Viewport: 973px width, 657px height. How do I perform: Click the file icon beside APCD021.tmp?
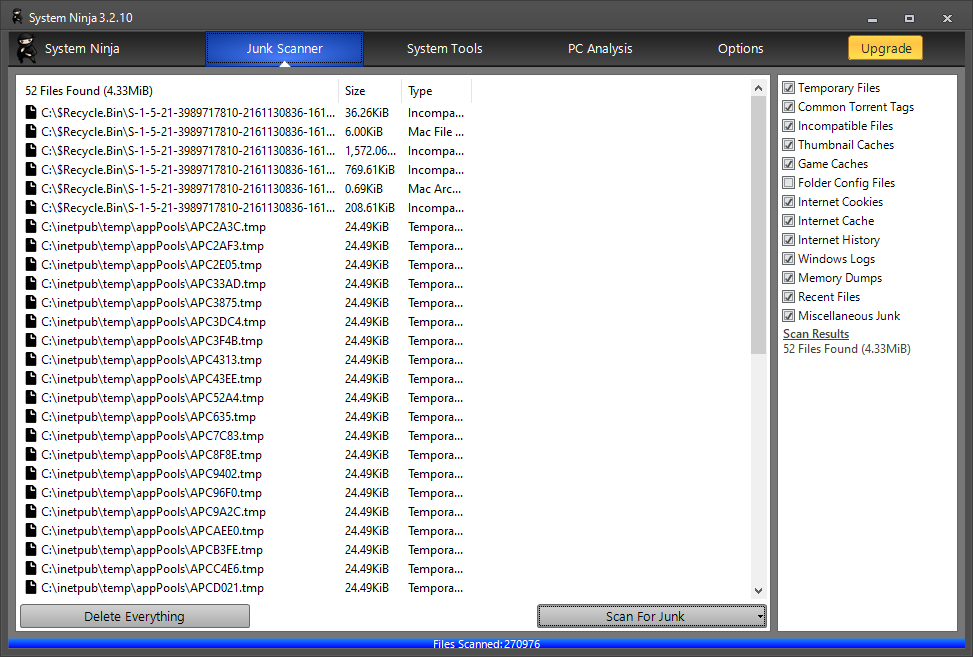click(30, 588)
